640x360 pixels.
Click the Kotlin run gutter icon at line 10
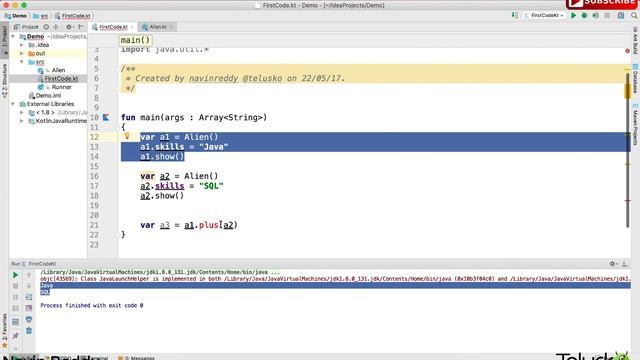(106, 118)
